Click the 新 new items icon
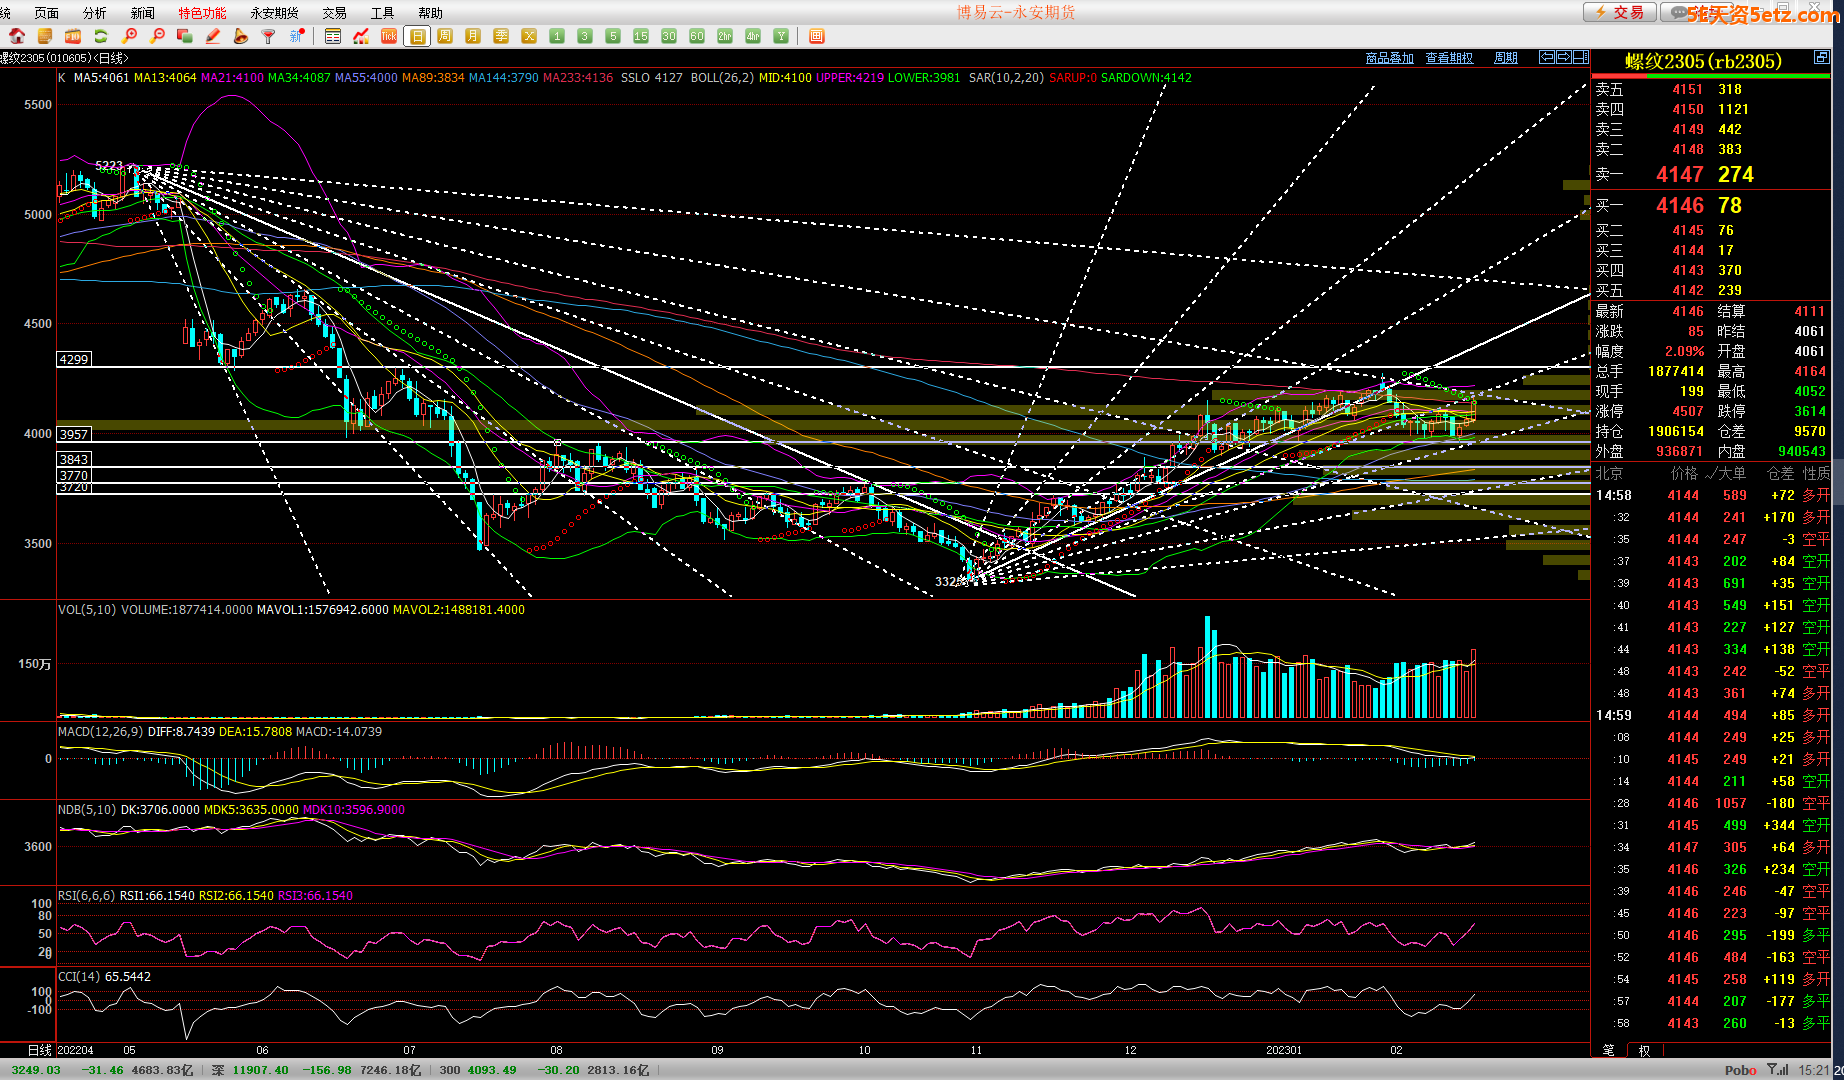This screenshot has height=1080, width=1844. [x=297, y=36]
